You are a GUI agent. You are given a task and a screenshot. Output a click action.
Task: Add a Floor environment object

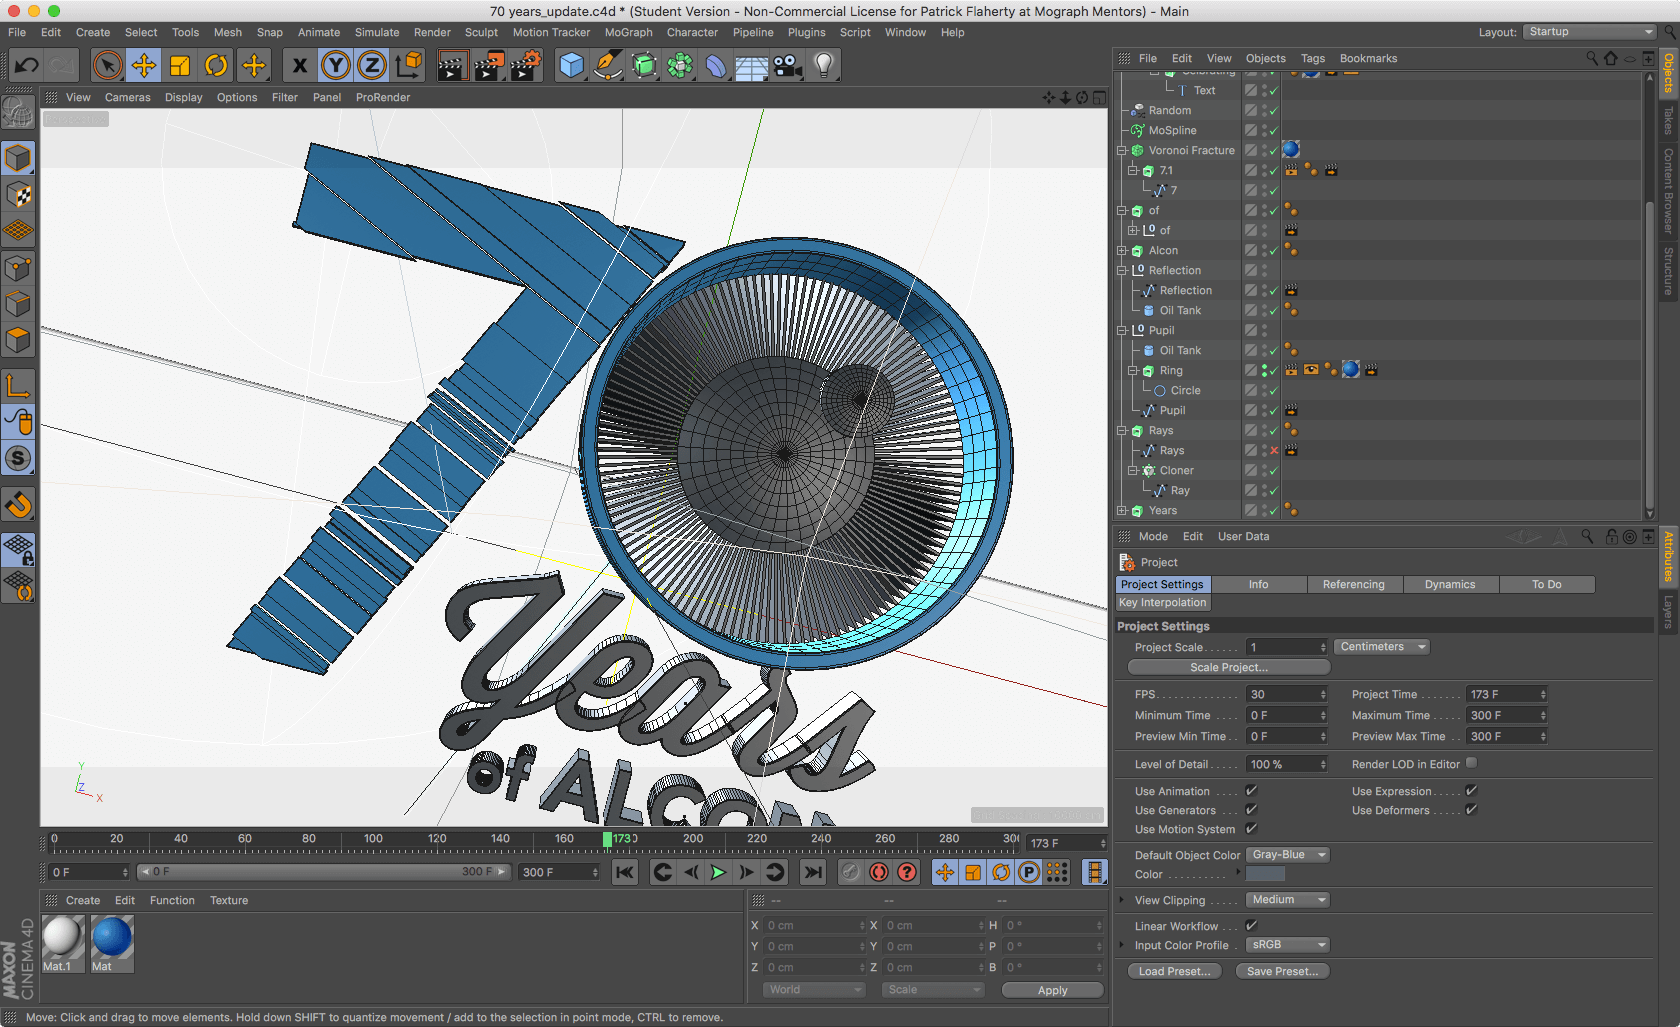[x=752, y=66]
